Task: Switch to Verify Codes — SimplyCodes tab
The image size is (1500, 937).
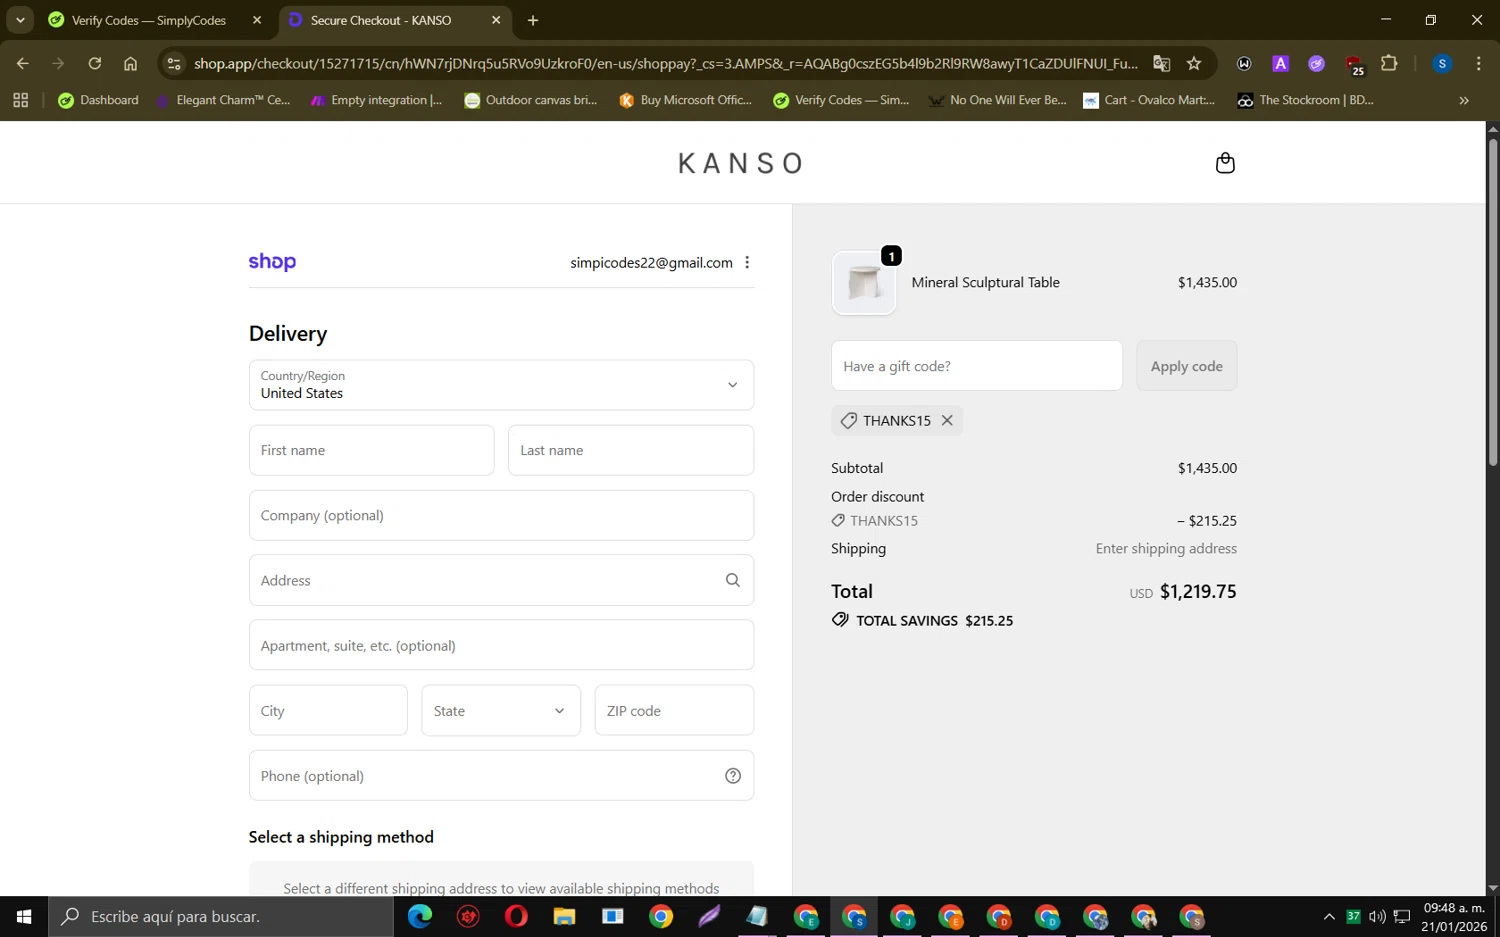Action: (x=148, y=20)
